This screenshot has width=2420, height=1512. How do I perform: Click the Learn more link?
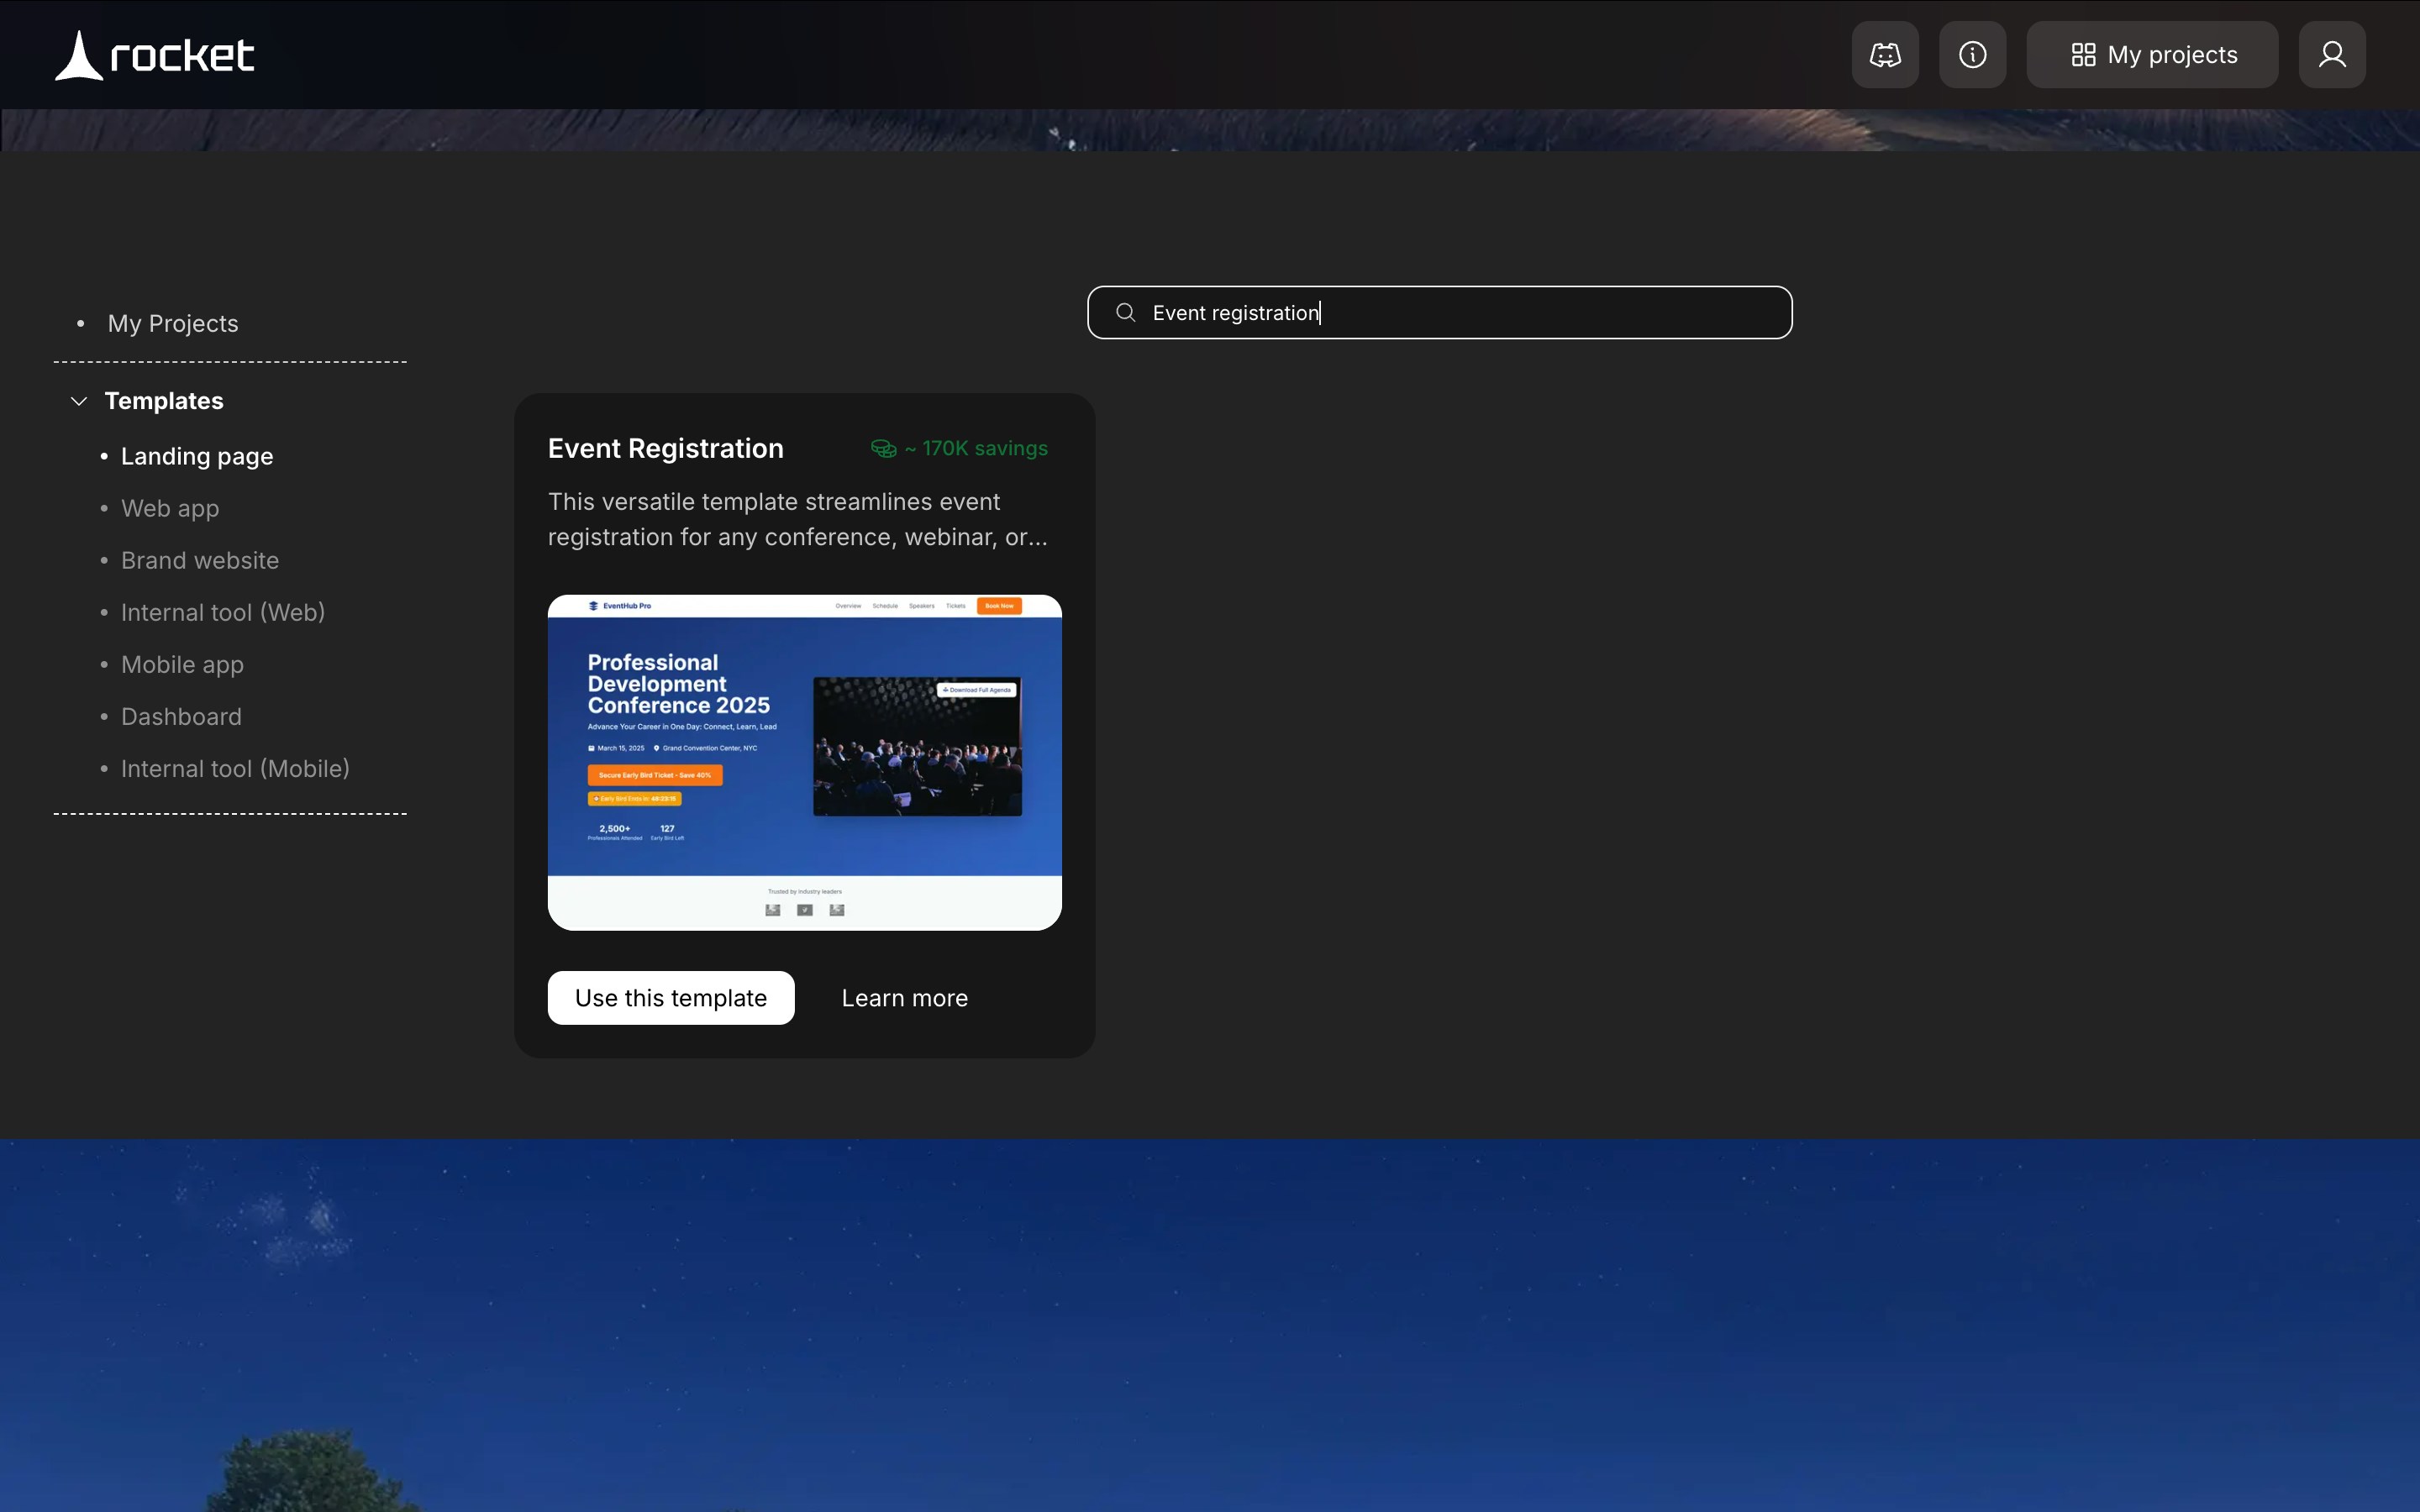[x=904, y=998]
